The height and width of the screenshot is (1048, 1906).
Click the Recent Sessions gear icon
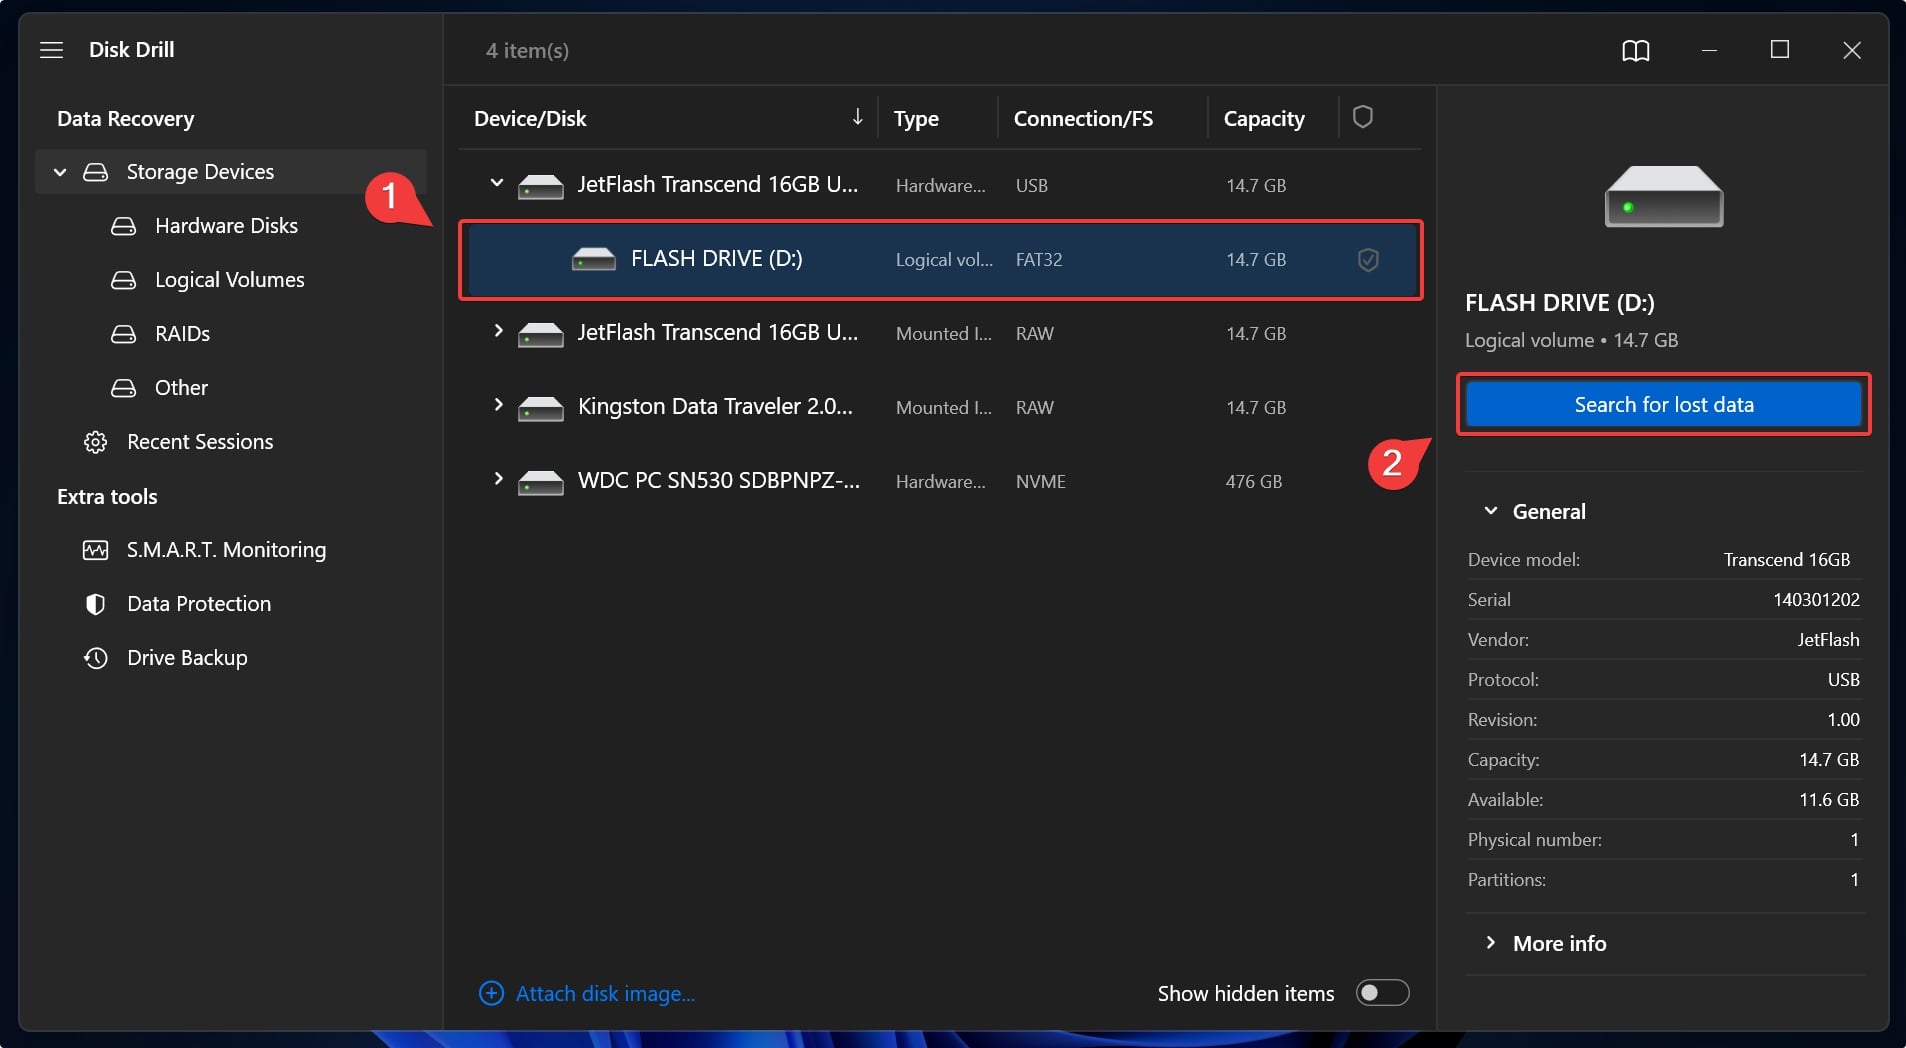click(x=95, y=442)
